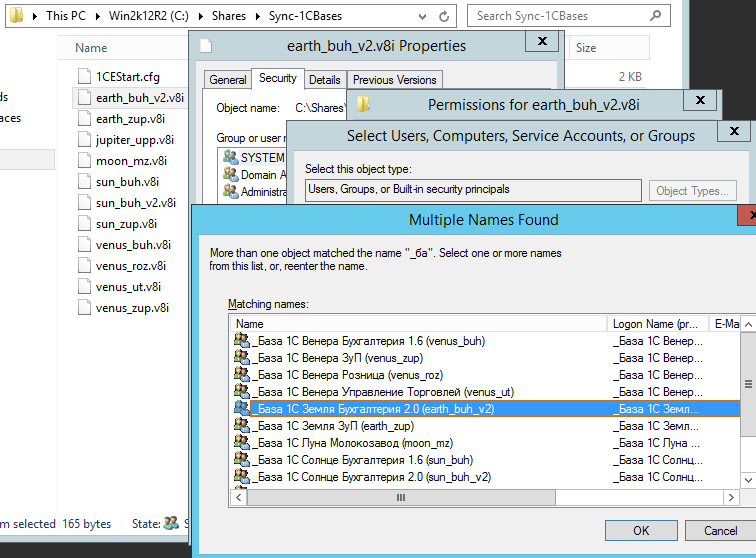Select row _База 1С Венера Розница (venus_roz)
Screen dimensions: 756x558
486,375
